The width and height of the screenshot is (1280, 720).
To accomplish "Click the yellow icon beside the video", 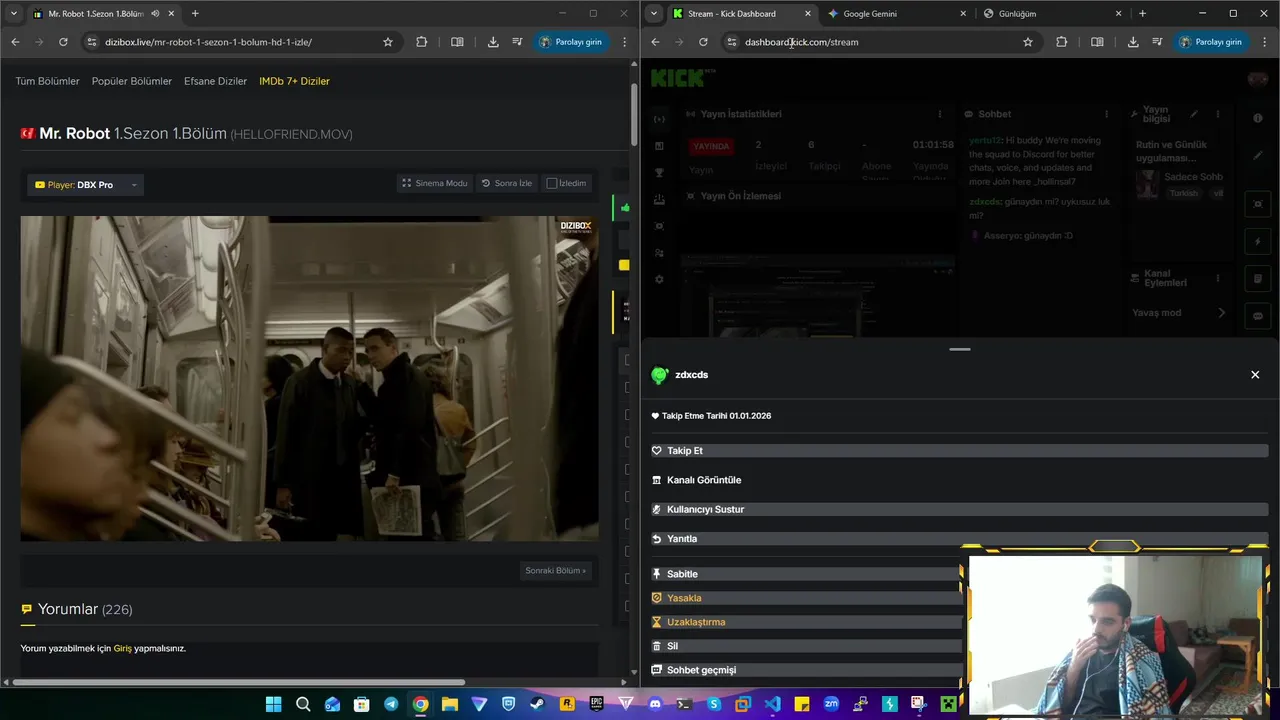I will coord(624,265).
